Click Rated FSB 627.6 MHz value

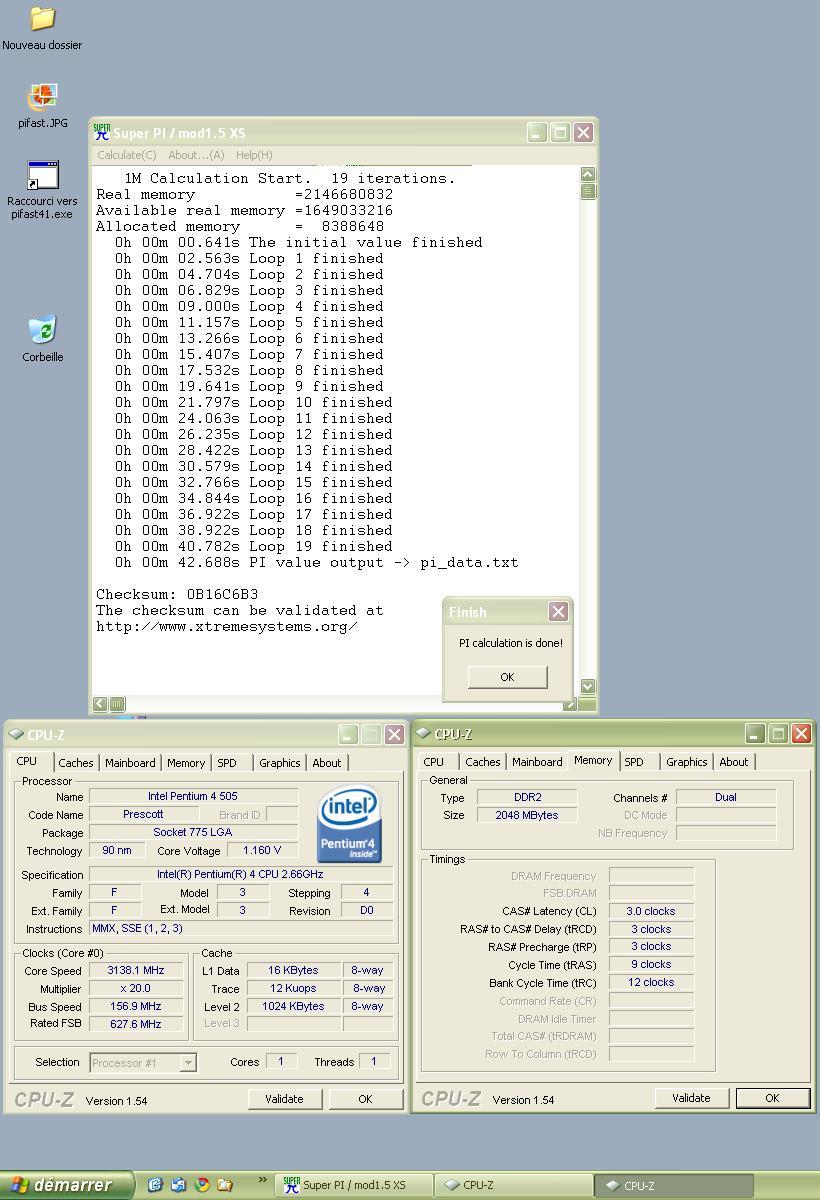135,1024
